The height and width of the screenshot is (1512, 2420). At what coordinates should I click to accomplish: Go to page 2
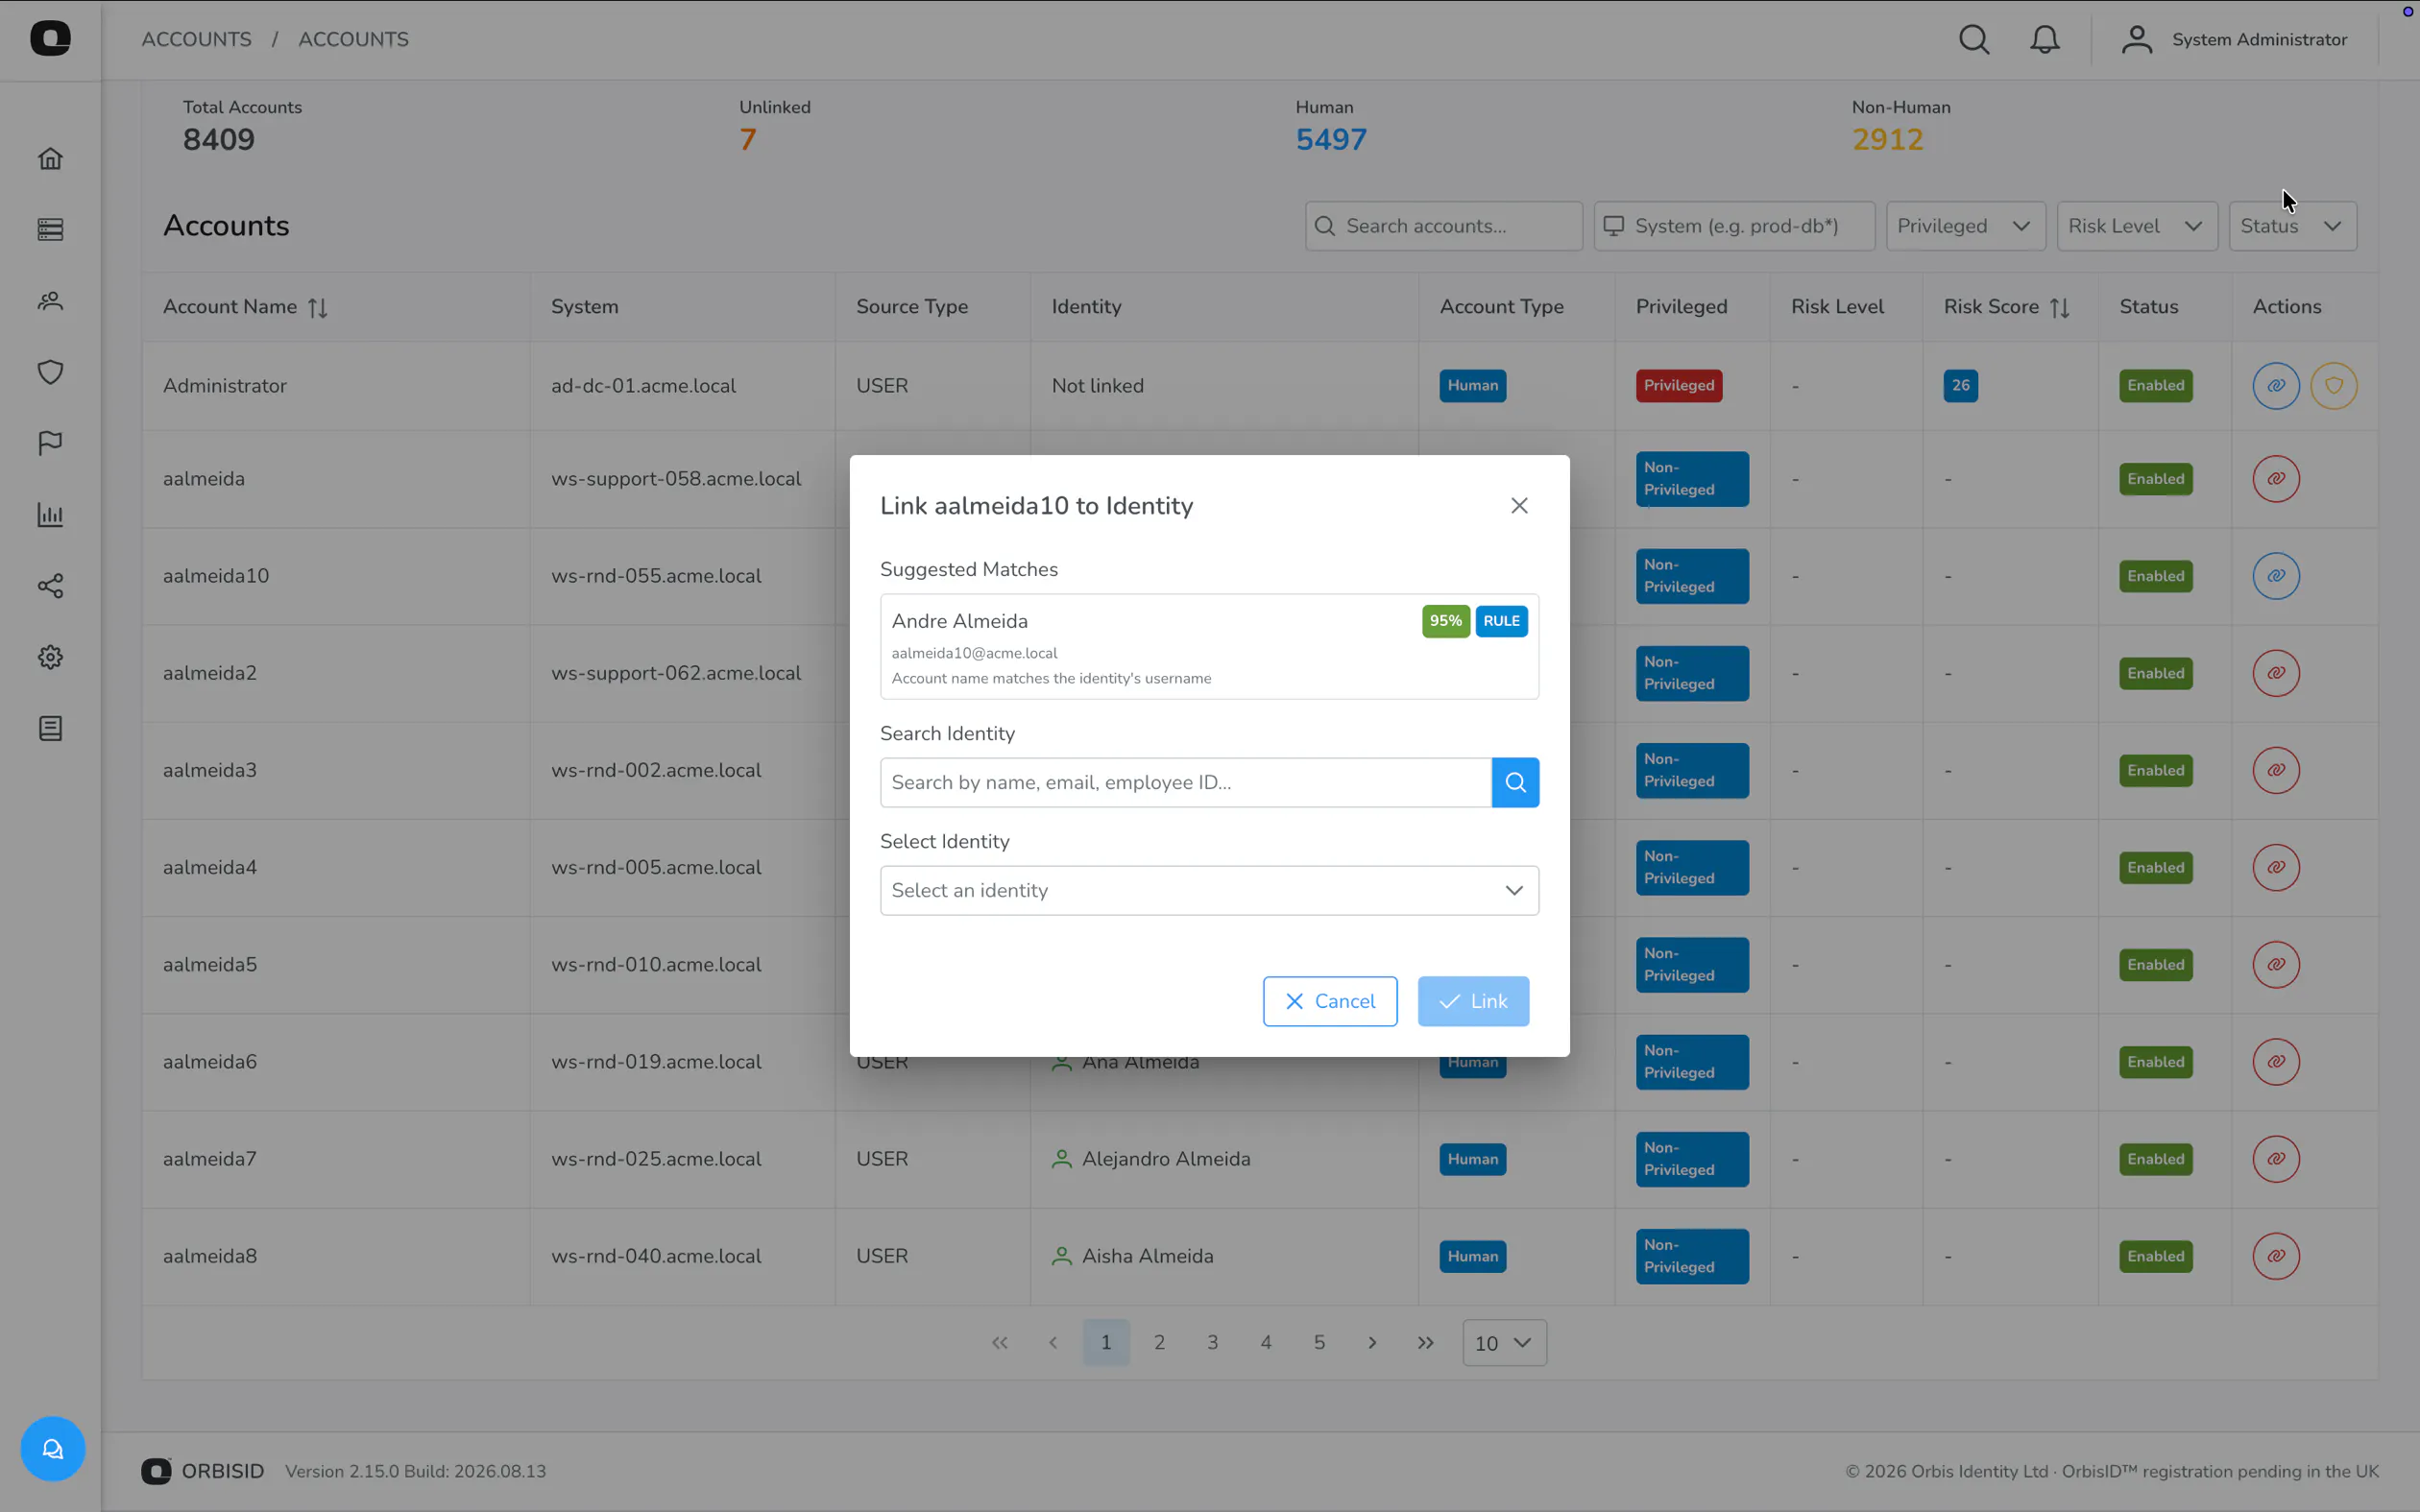pos(1159,1343)
